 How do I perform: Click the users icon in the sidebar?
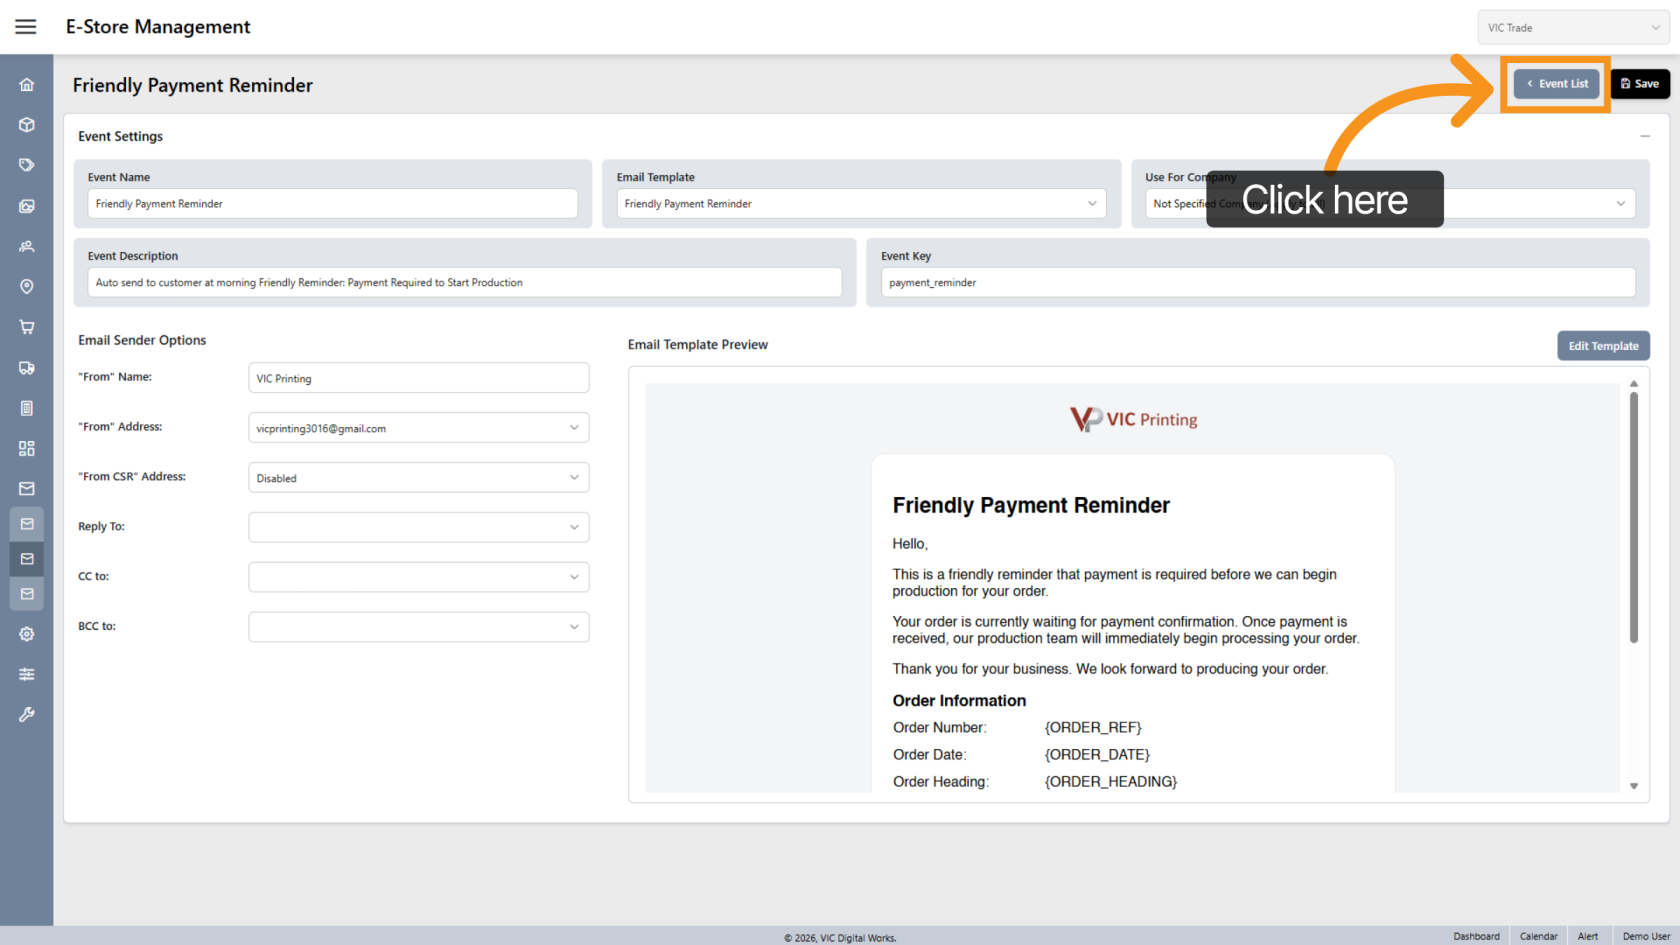[x=27, y=246]
